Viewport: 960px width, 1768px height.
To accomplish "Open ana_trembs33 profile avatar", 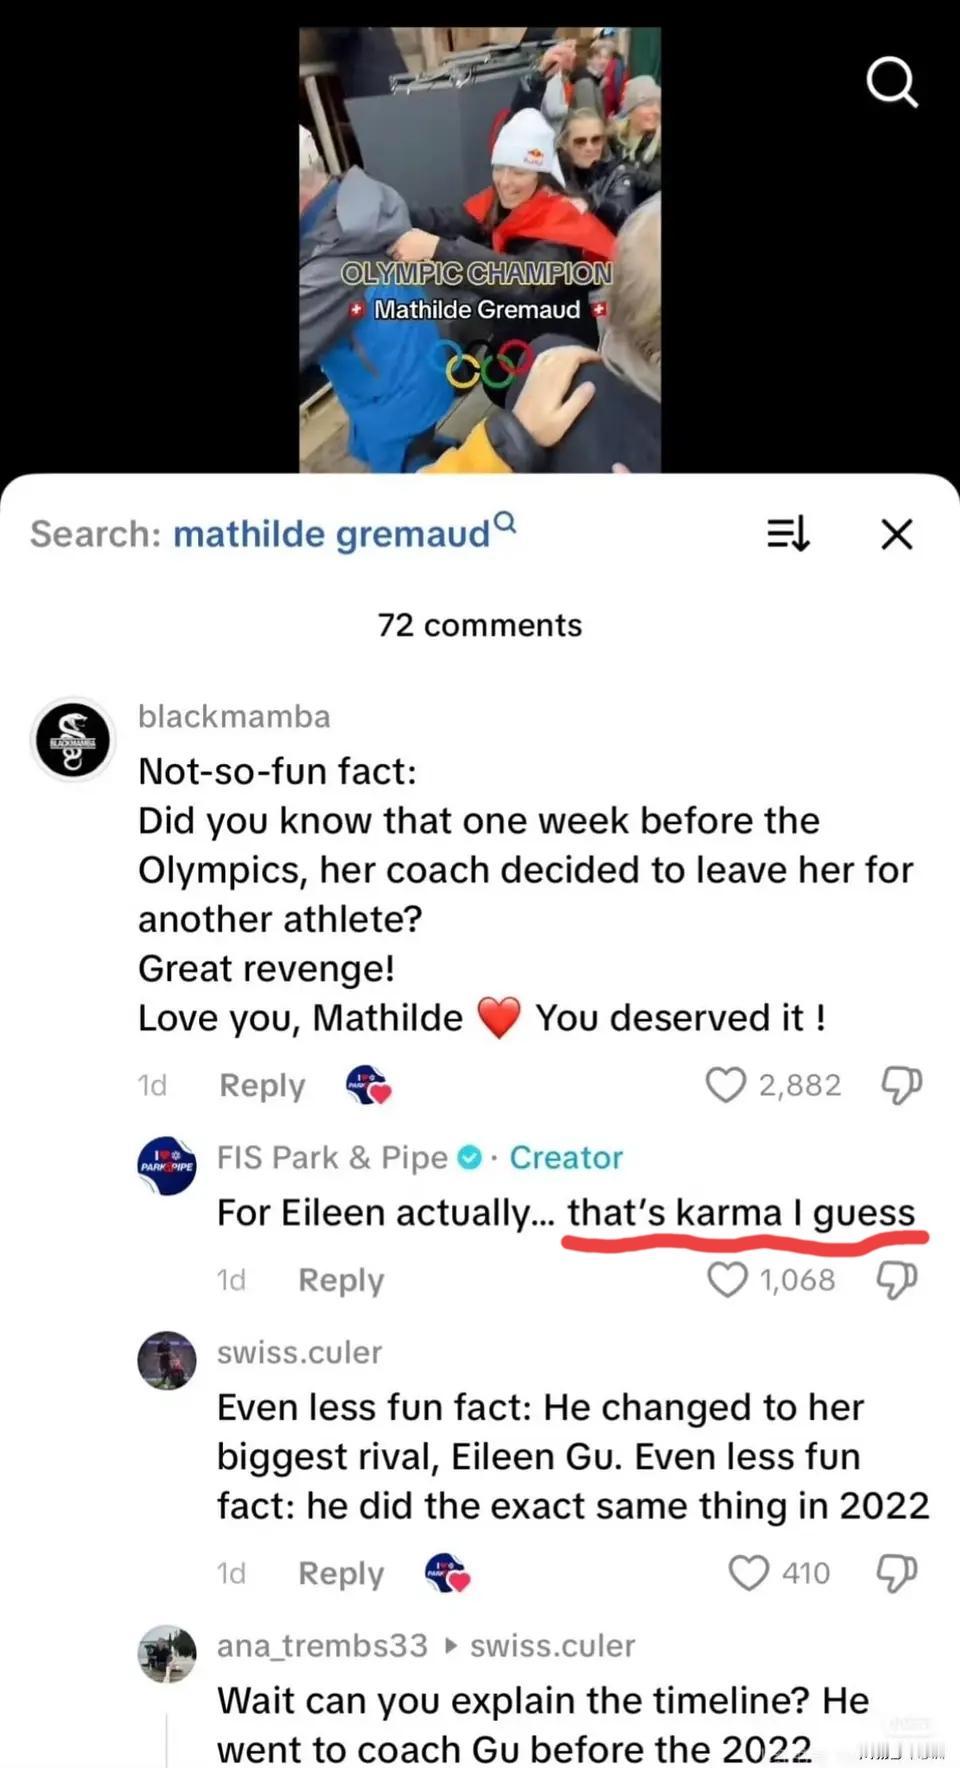I will [x=166, y=1654].
